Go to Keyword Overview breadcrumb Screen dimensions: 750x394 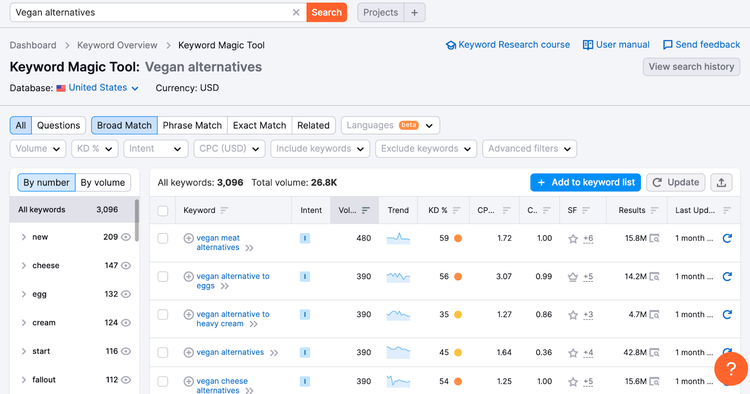point(117,45)
